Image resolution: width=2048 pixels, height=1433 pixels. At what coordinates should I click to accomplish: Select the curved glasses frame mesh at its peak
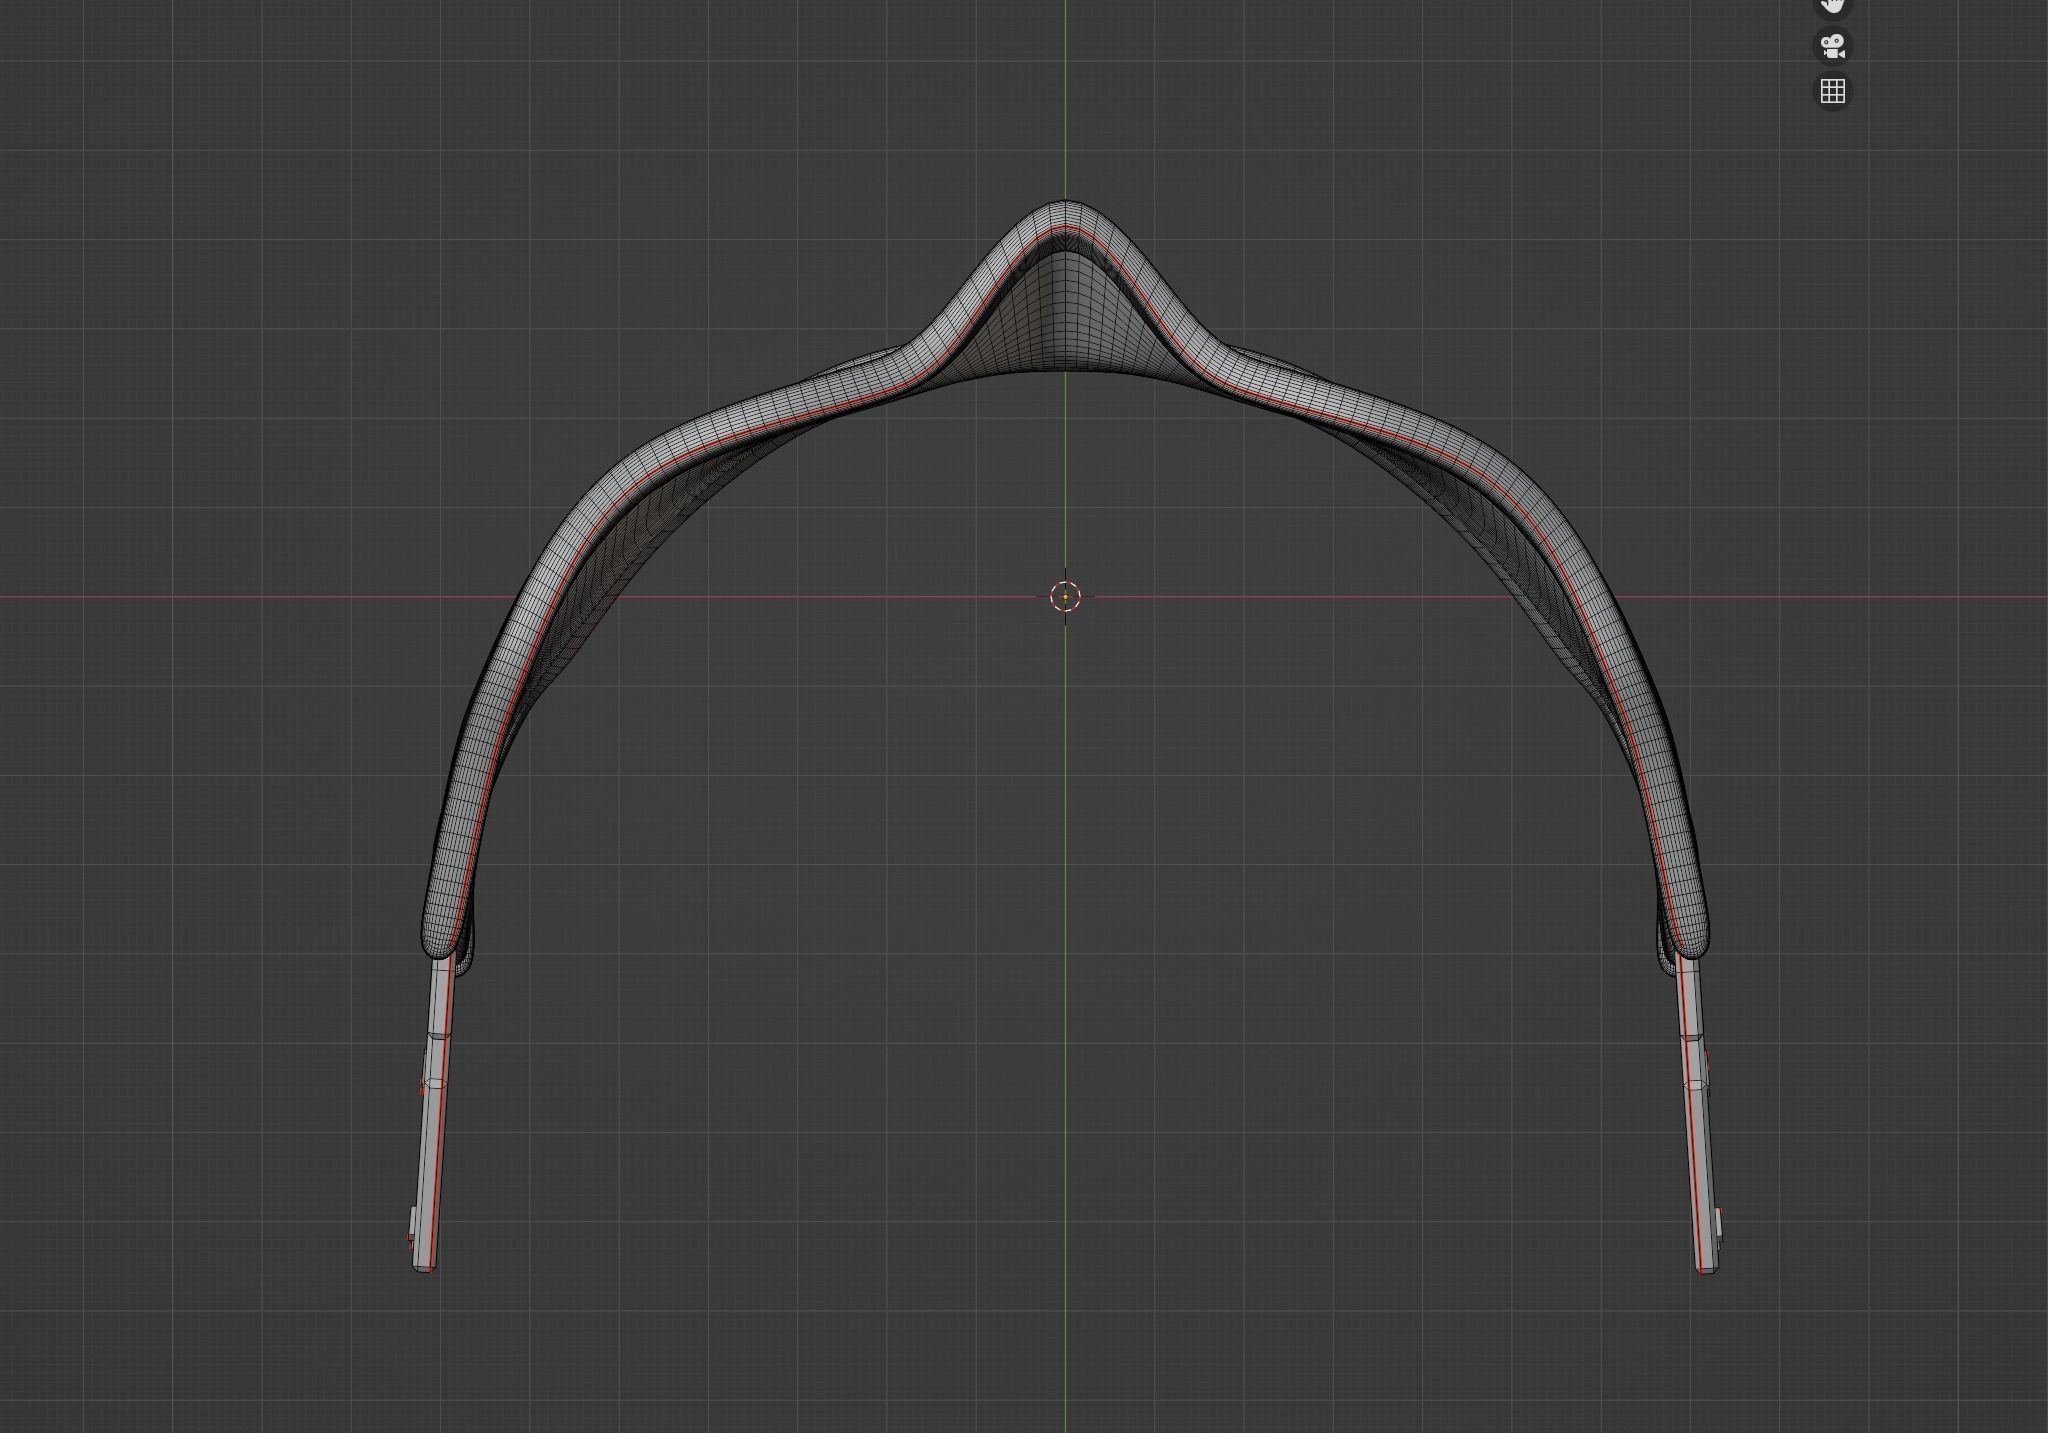(x=1066, y=216)
